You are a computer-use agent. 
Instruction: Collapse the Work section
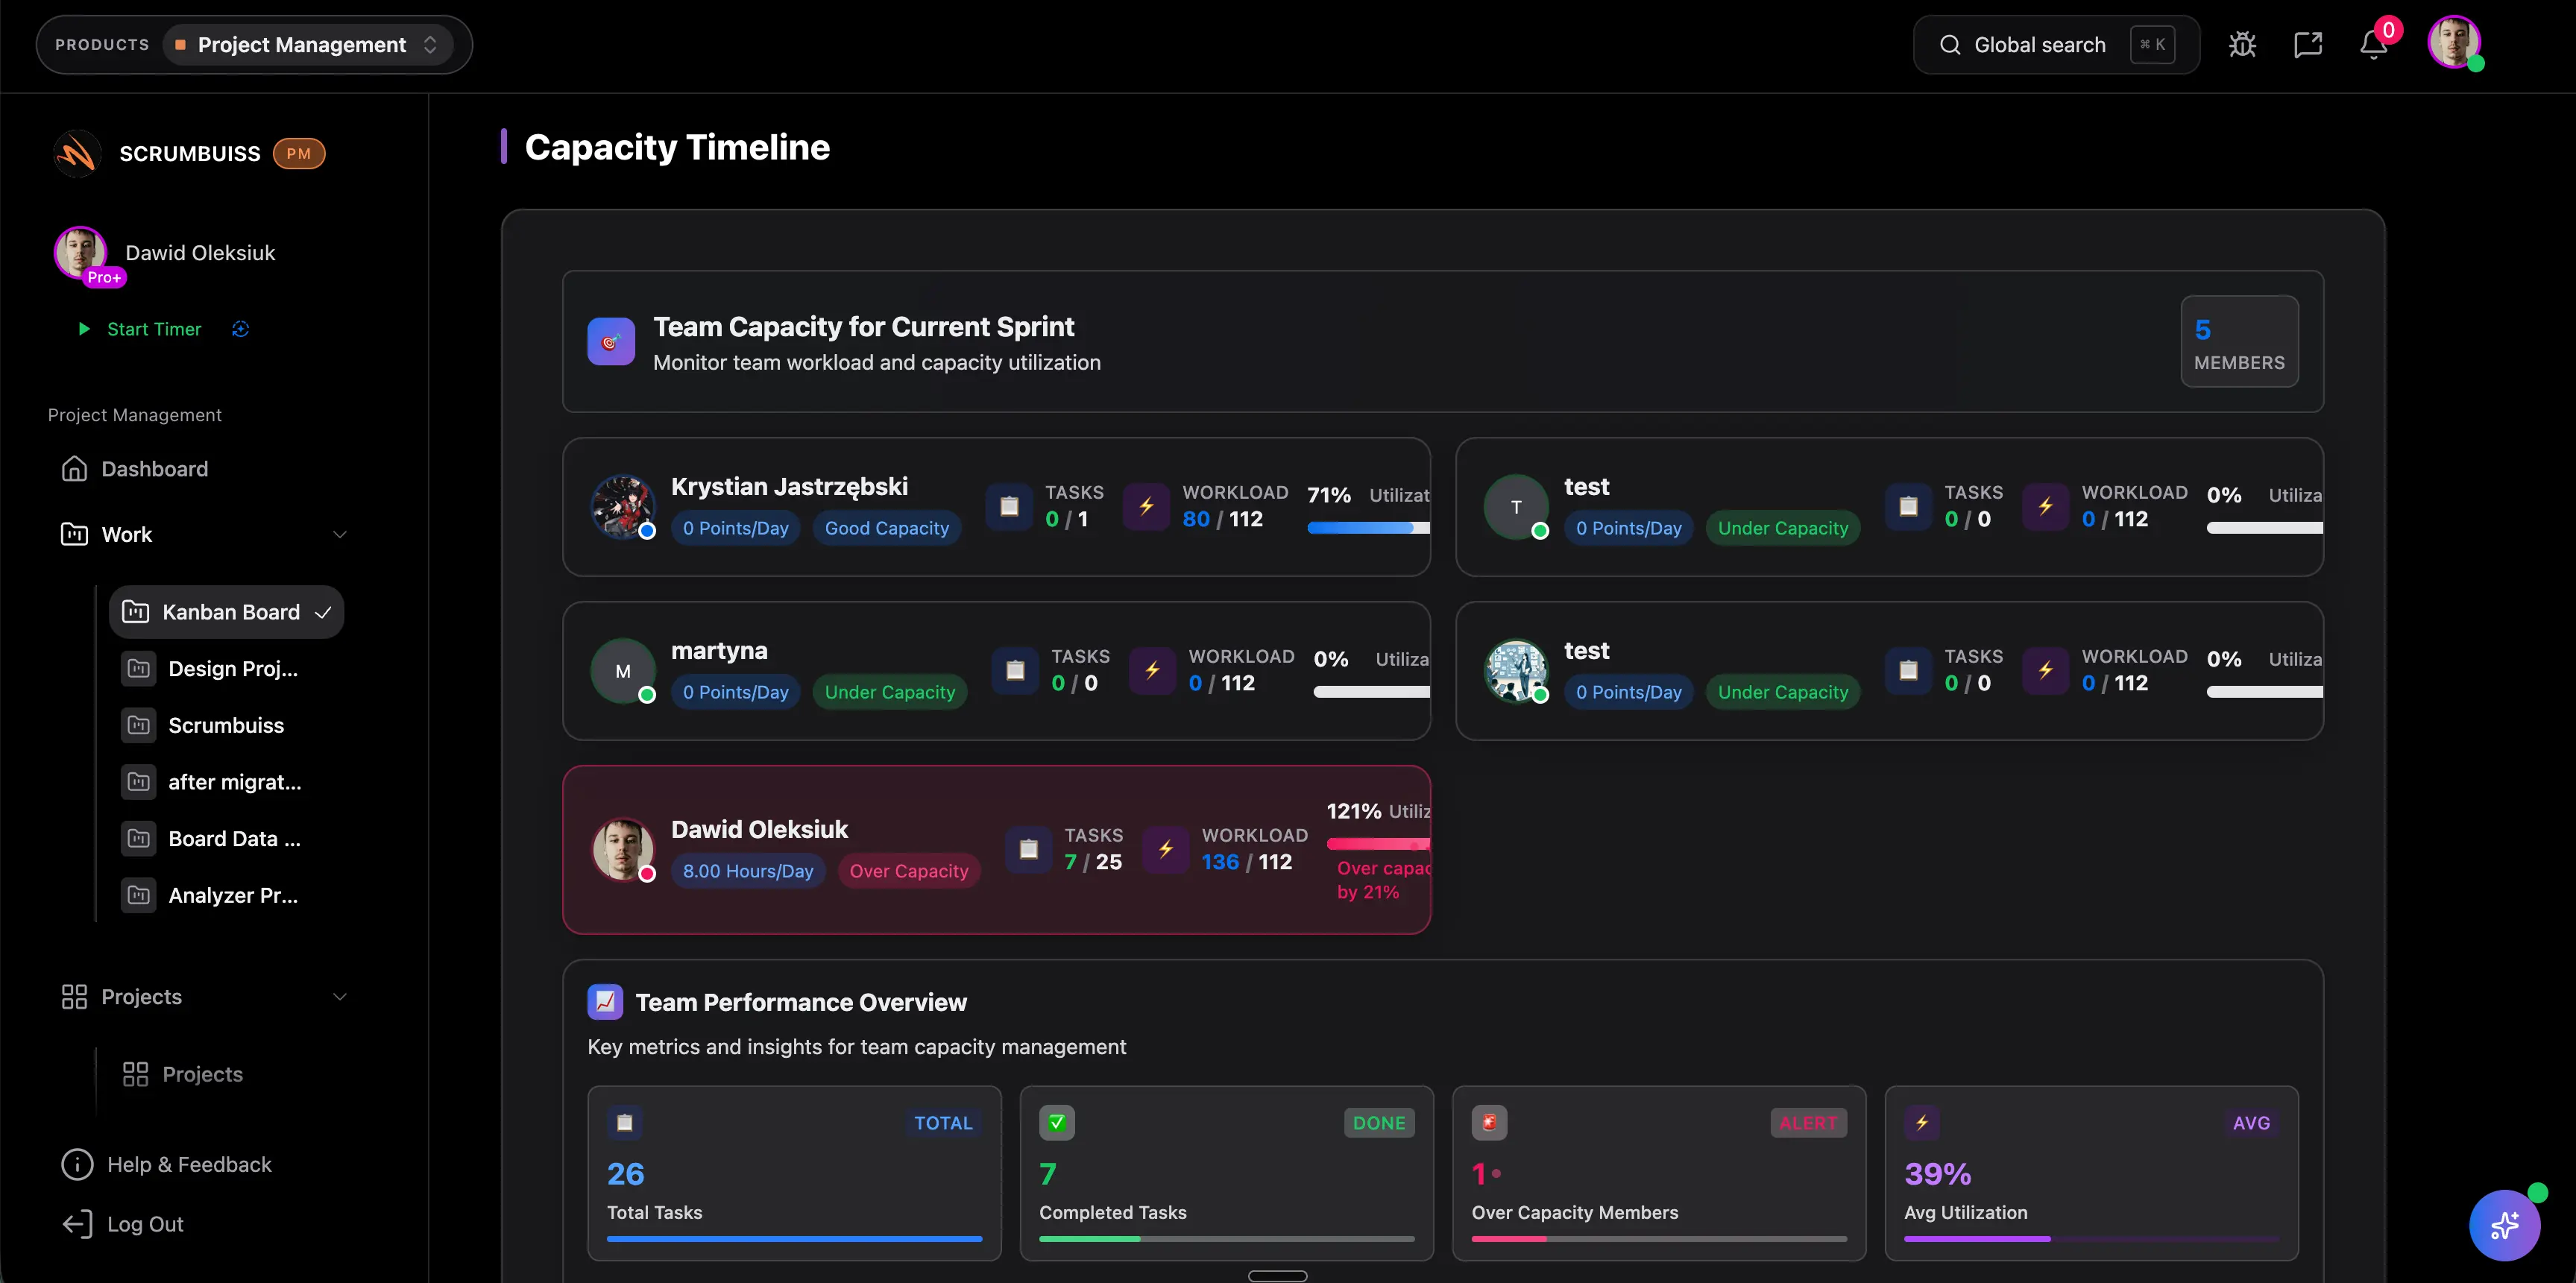pos(340,535)
